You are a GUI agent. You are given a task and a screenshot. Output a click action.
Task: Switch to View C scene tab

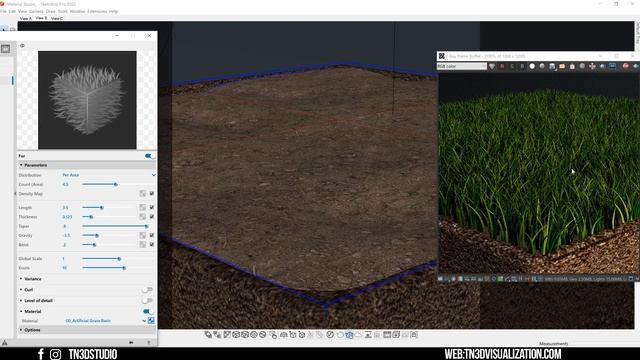click(57, 18)
